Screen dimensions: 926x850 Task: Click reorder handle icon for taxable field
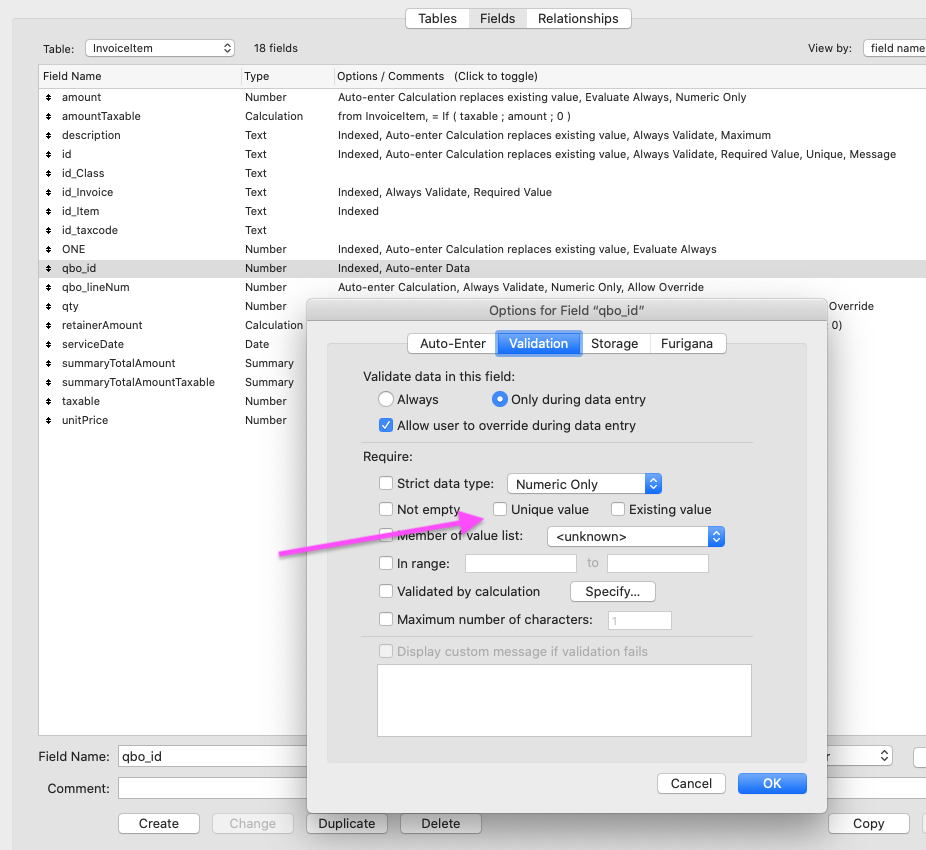[48, 401]
